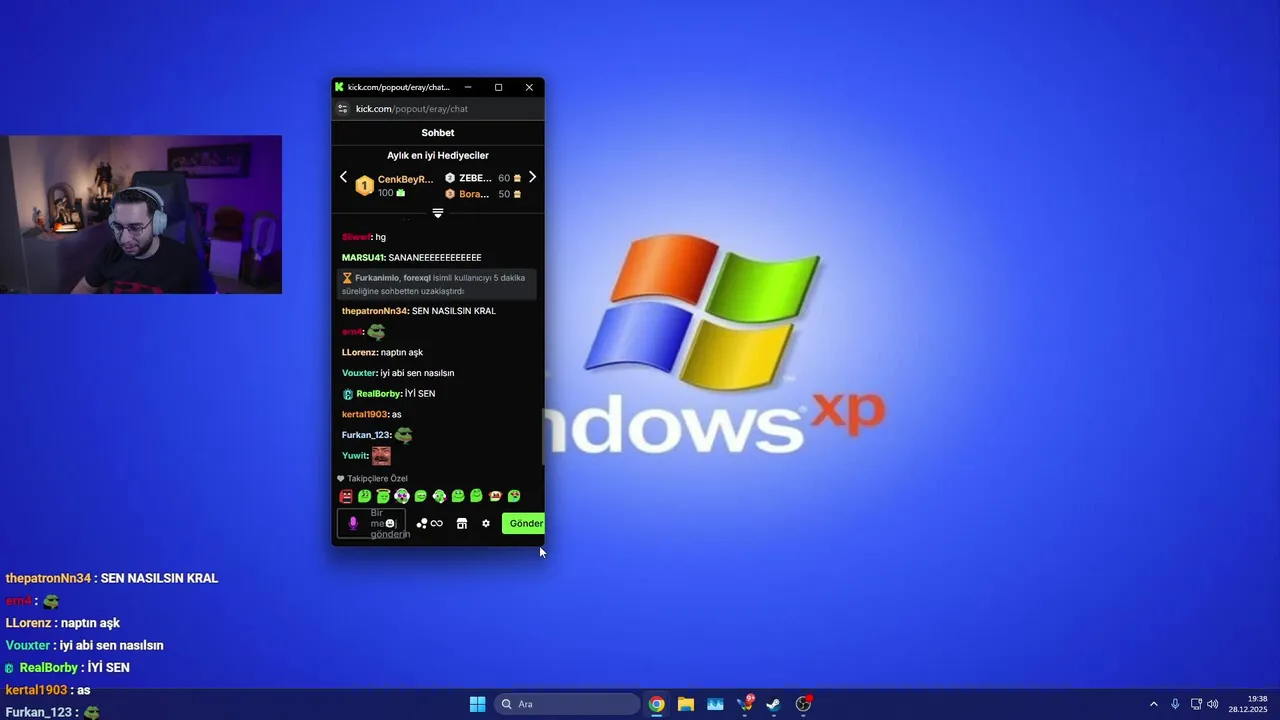
Task: Click the Aylık en iyi Hediyeciler title
Action: (438, 156)
